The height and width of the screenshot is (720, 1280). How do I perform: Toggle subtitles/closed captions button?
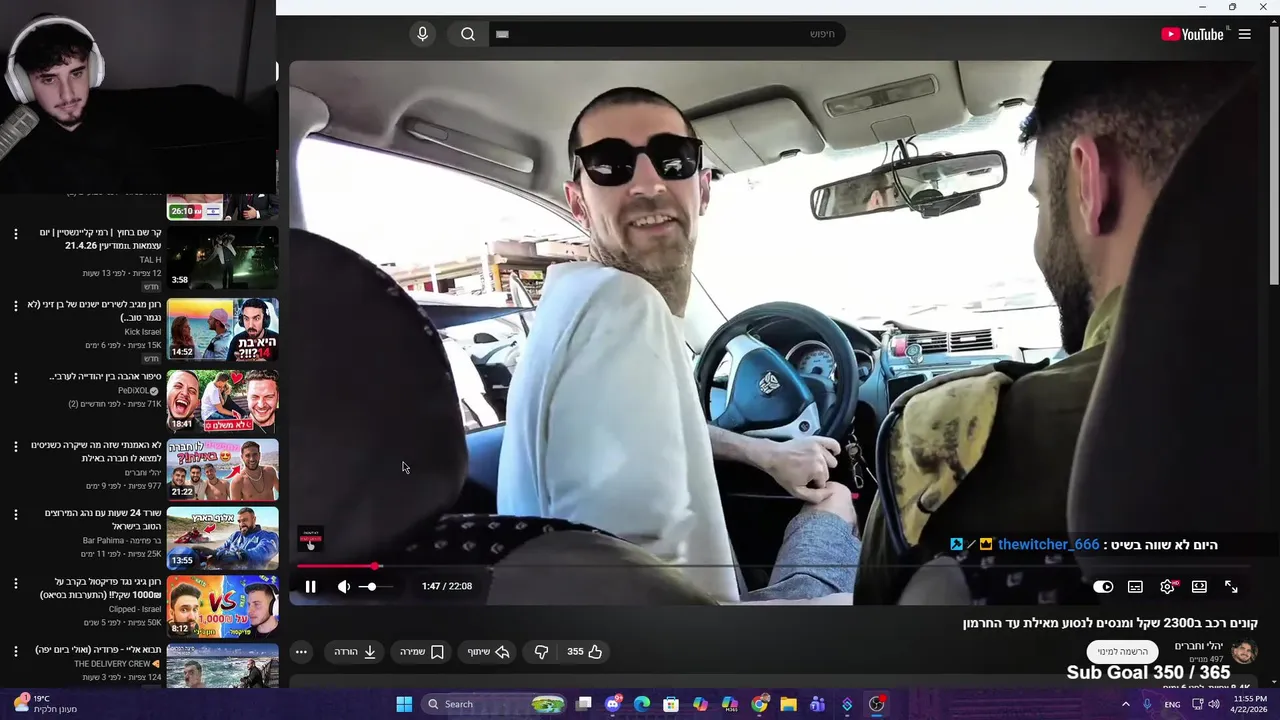tap(1135, 587)
